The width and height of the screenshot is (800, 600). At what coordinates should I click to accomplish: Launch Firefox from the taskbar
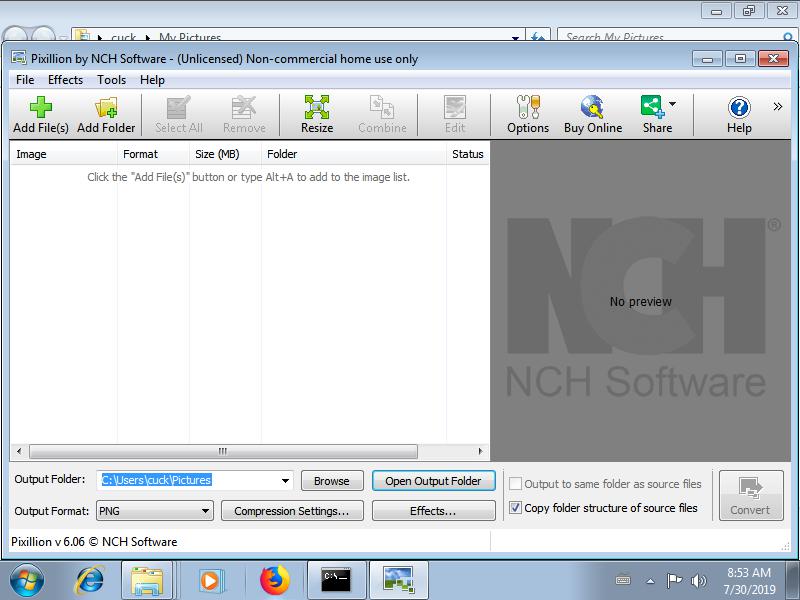point(274,580)
